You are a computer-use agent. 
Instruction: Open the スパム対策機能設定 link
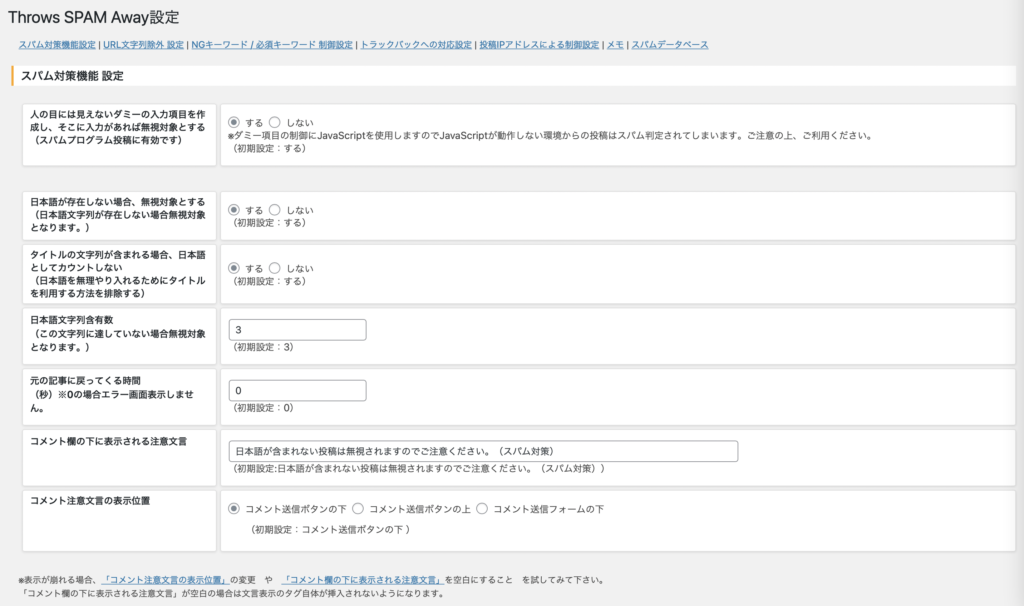point(57,45)
